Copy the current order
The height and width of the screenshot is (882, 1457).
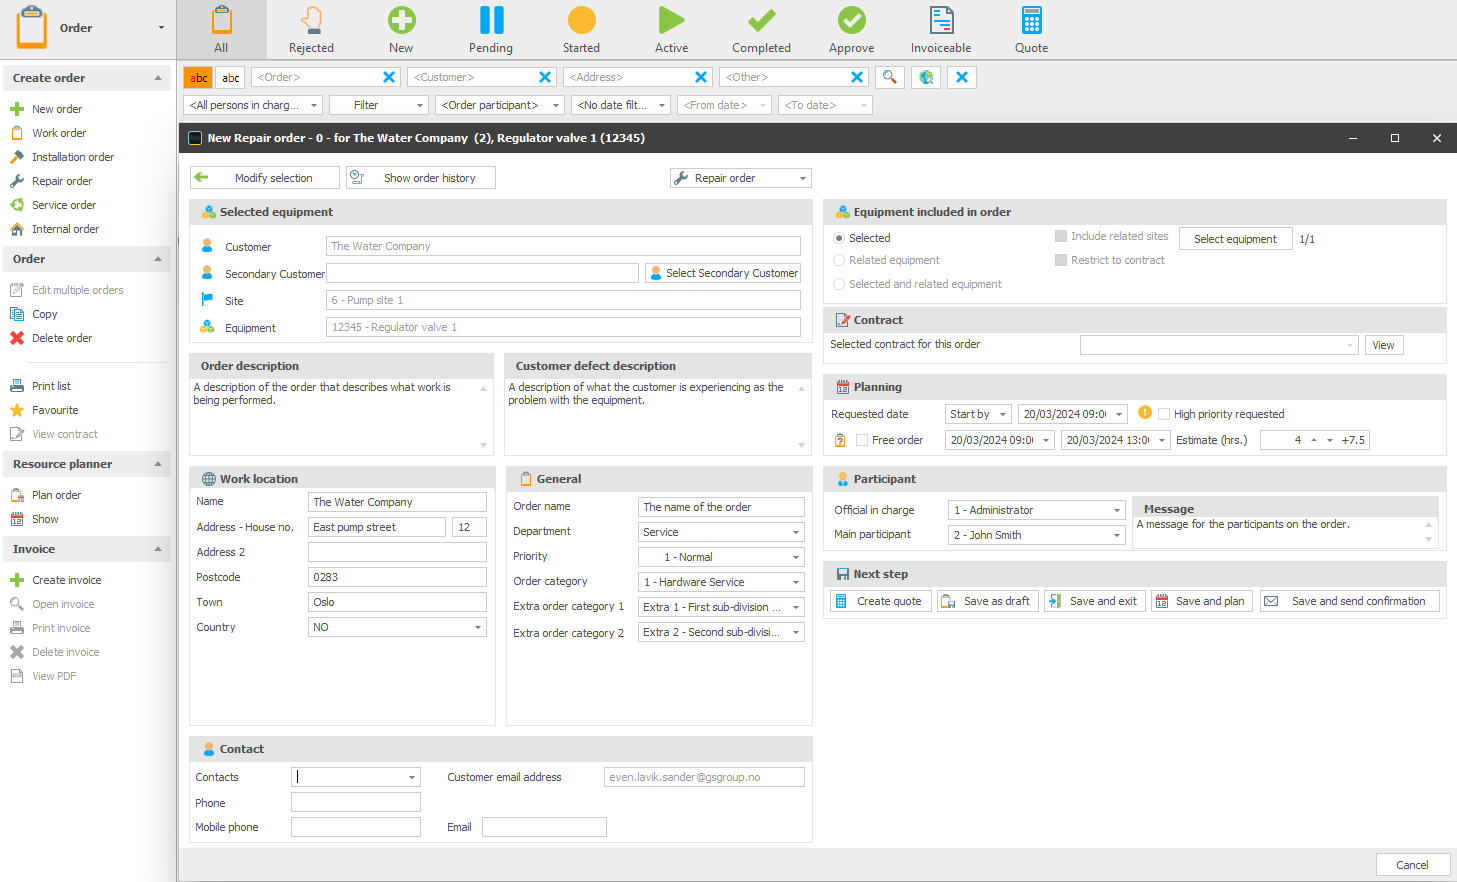[x=45, y=314]
